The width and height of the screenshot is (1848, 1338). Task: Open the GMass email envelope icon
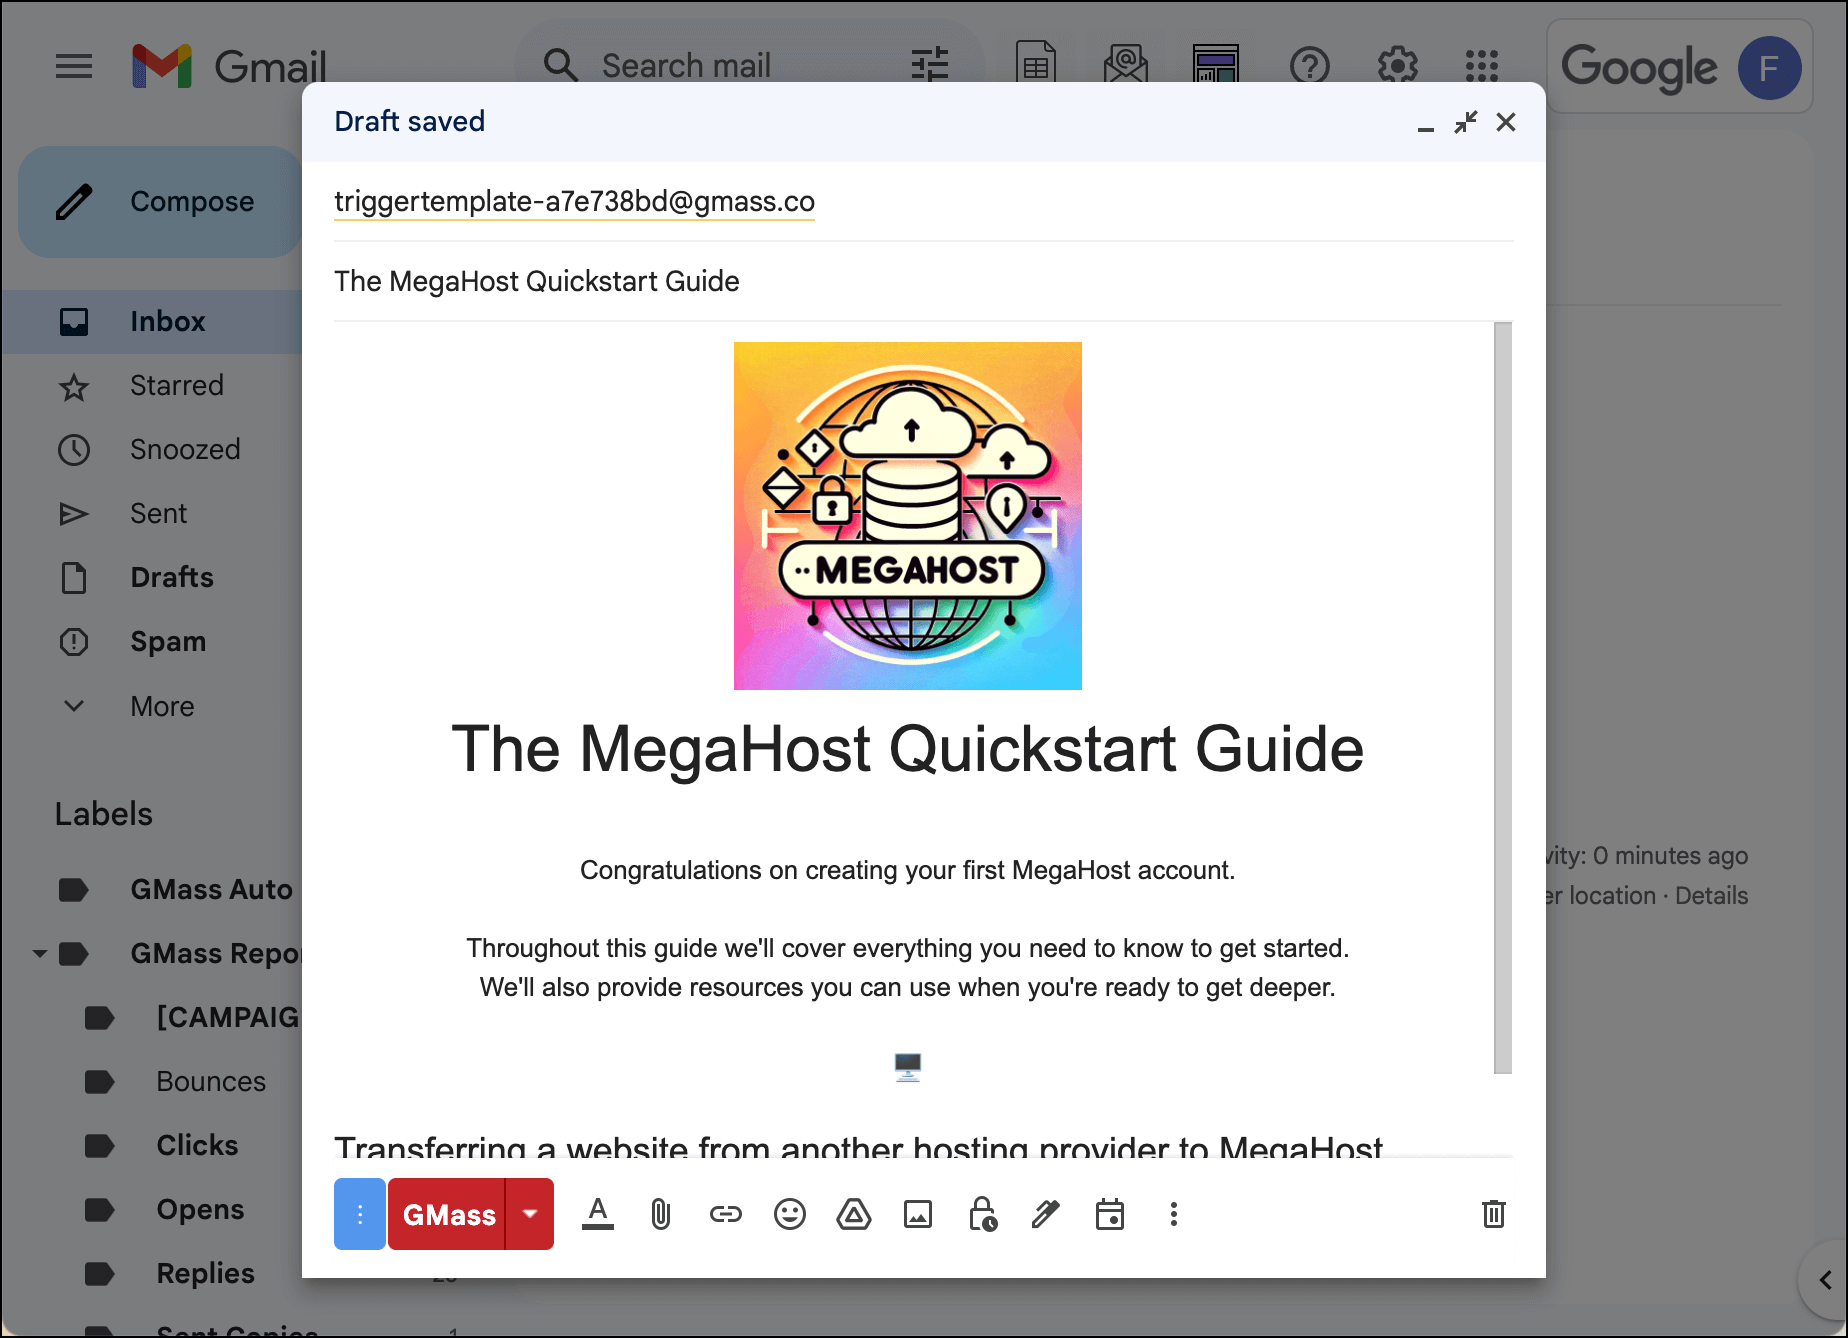tap(1126, 66)
